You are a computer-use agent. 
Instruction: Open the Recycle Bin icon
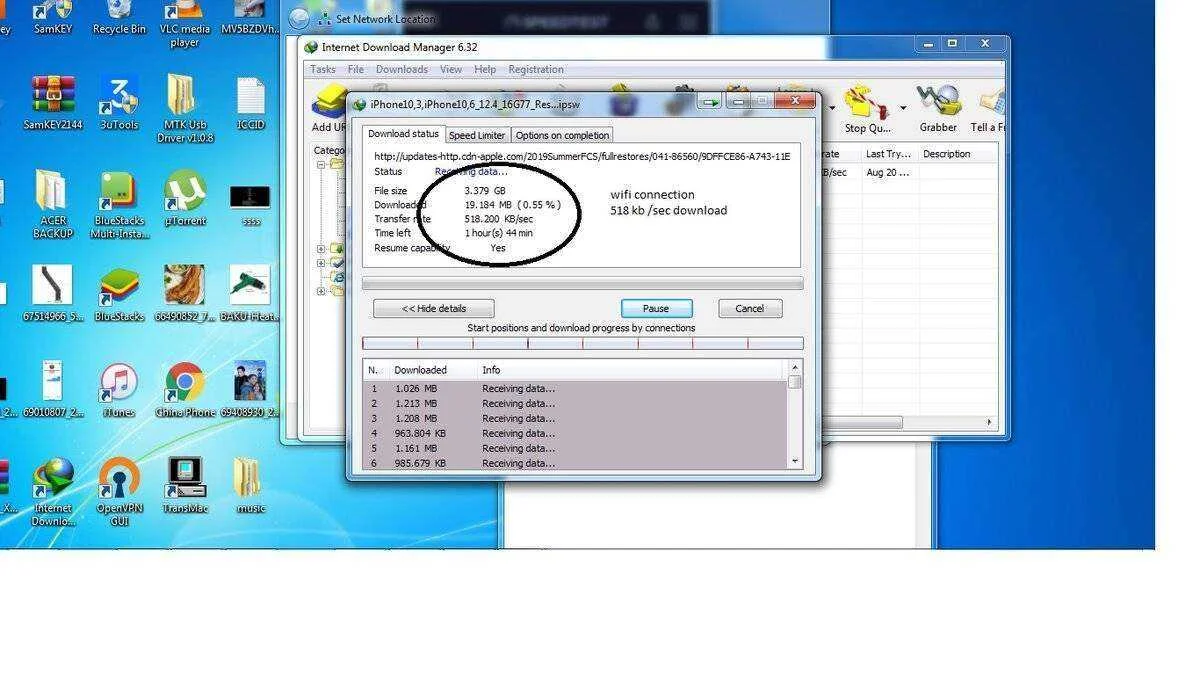click(x=119, y=18)
